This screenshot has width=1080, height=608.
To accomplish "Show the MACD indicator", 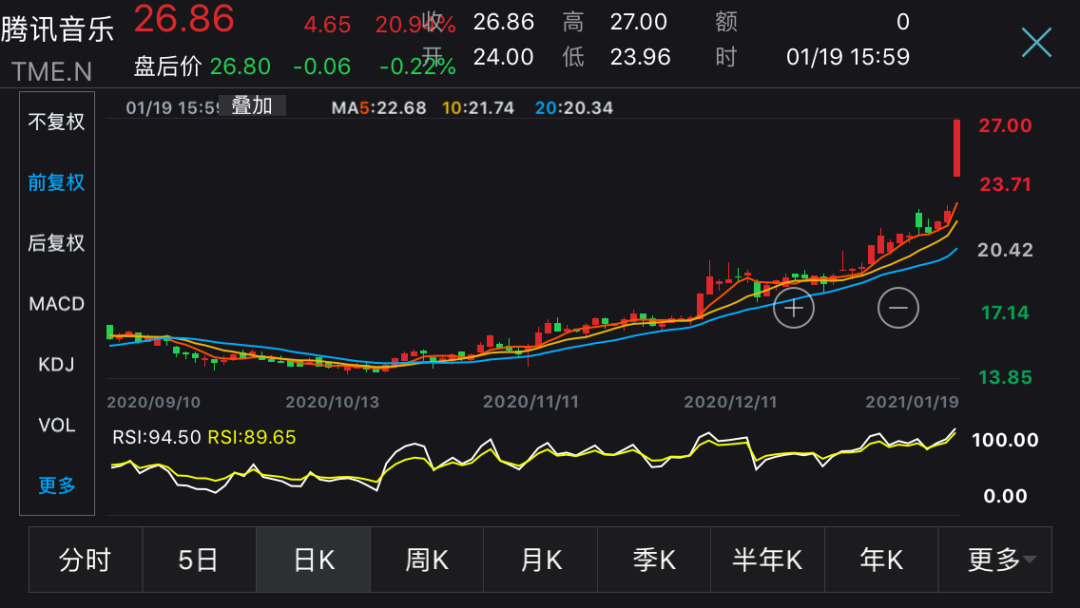I will click(x=56, y=304).
